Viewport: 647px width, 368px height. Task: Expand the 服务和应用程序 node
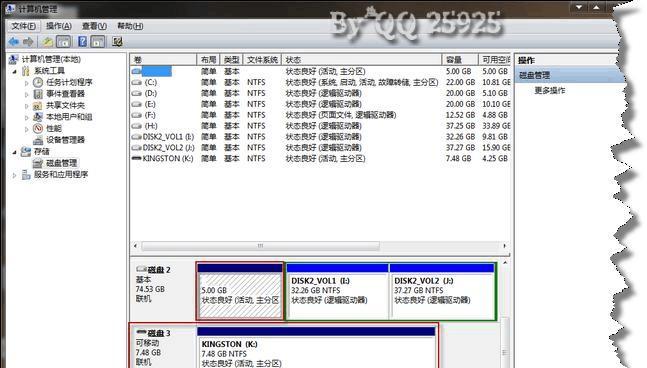[15, 175]
